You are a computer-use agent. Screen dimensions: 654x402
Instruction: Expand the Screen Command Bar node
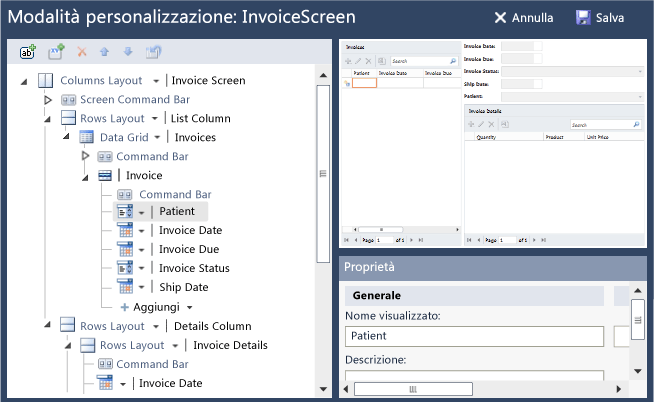click(x=48, y=100)
